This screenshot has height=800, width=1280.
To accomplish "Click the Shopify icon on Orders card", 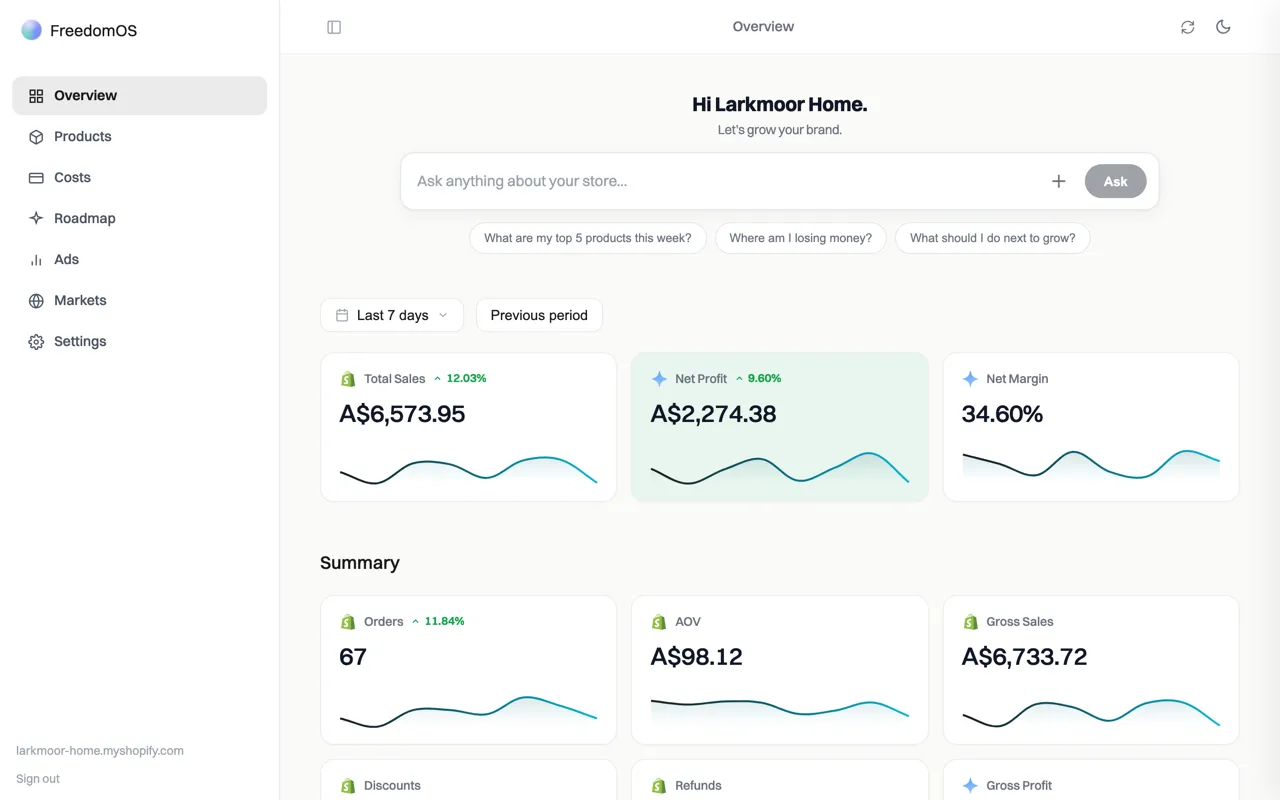I will [x=348, y=622].
